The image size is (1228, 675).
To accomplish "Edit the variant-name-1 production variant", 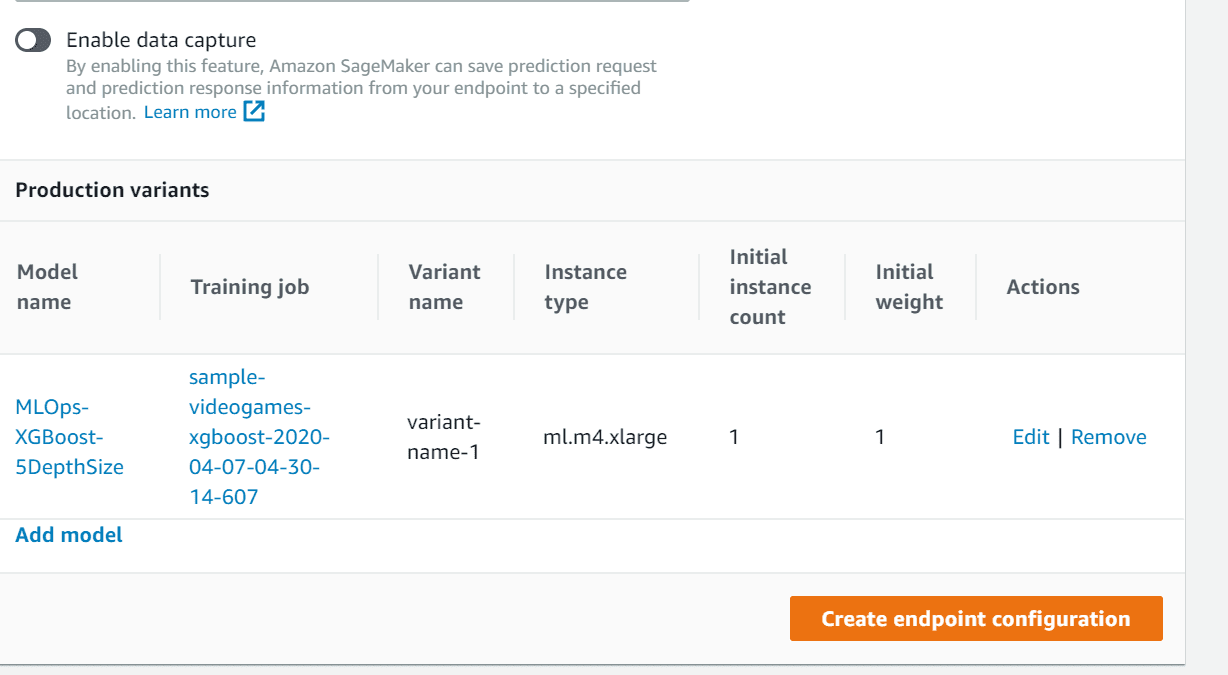I will point(1030,436).
